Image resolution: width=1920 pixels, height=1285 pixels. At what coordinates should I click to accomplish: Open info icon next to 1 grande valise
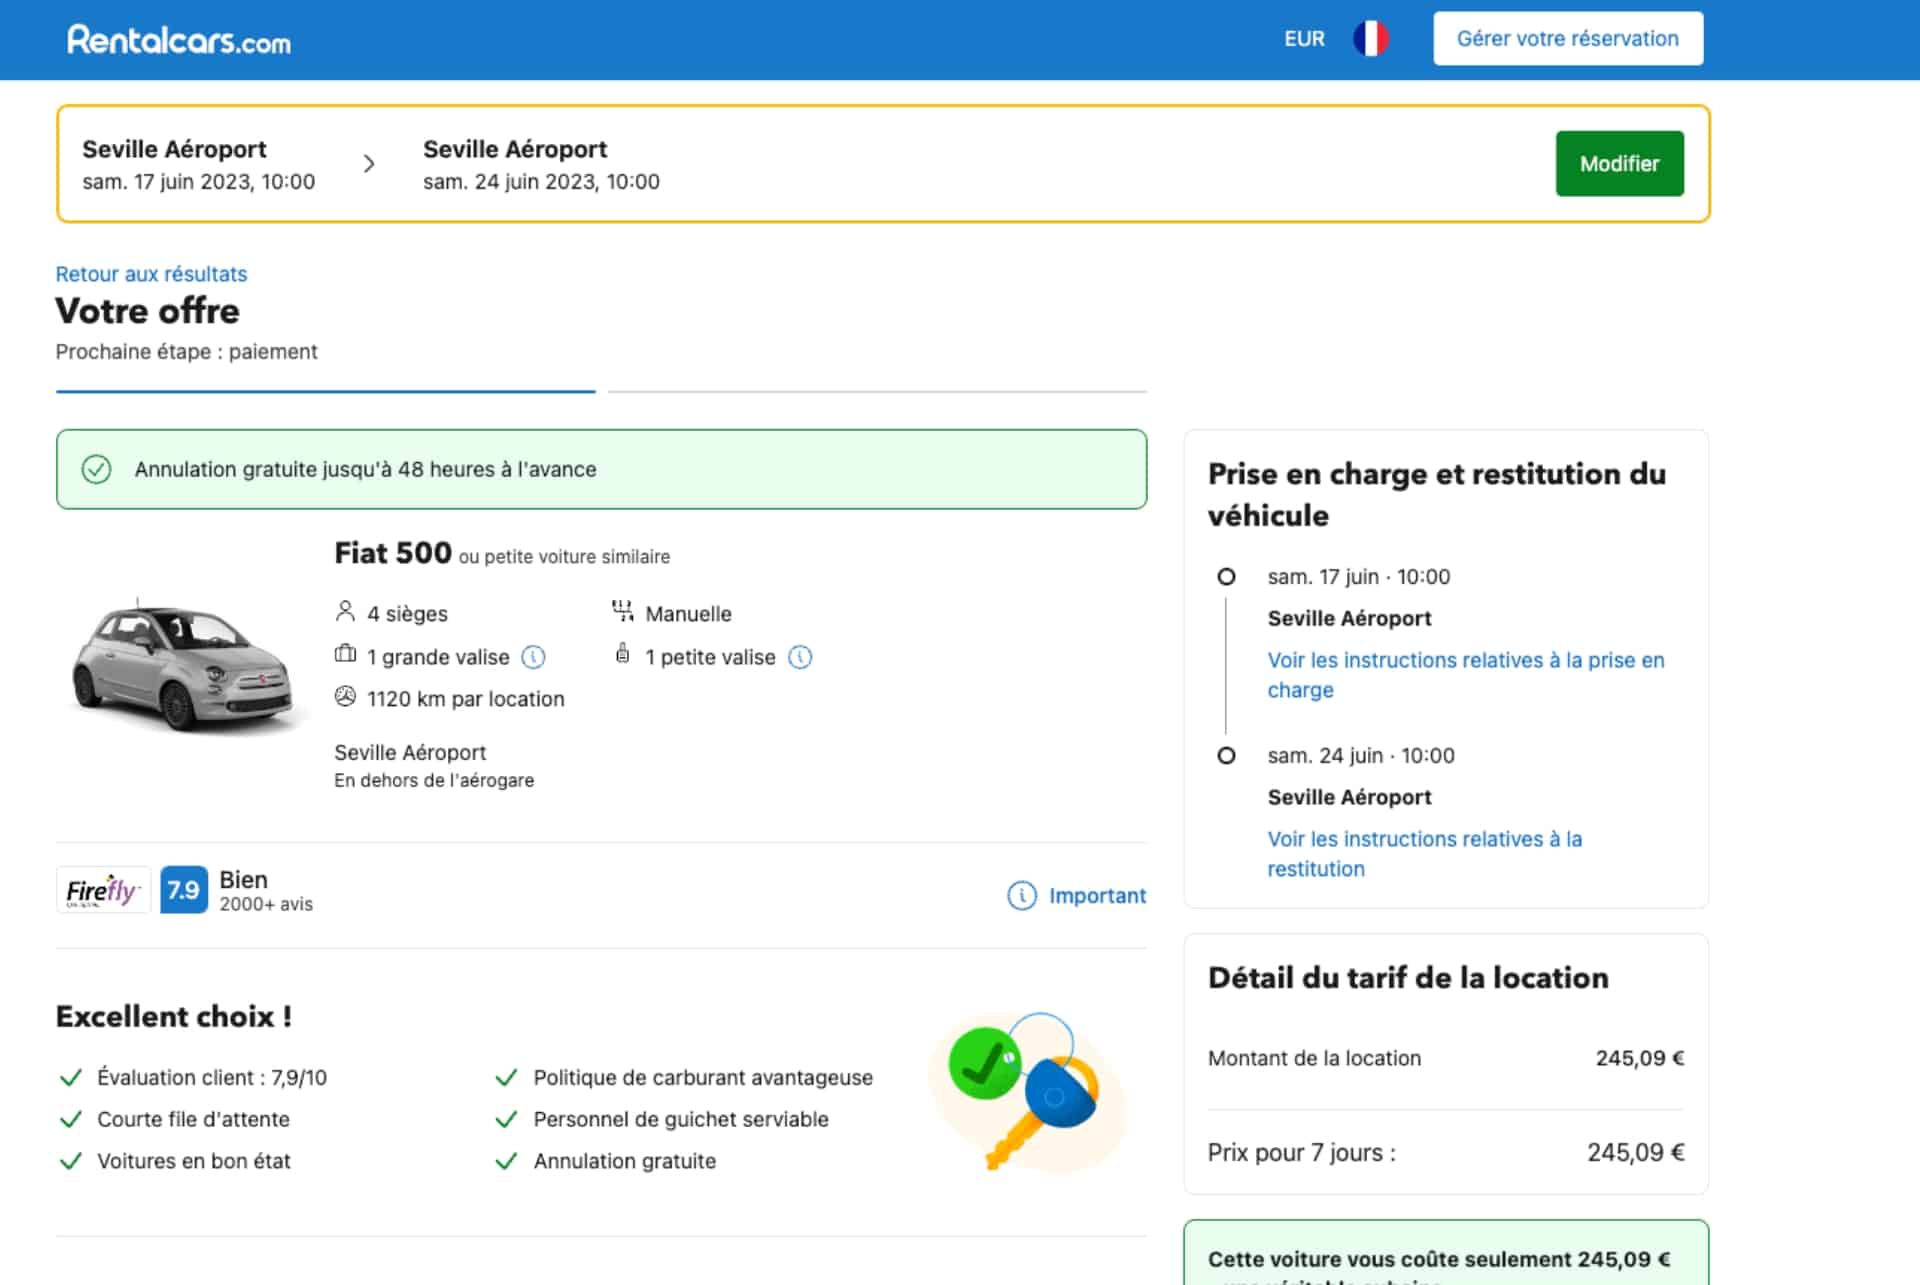tap(534, 657)
